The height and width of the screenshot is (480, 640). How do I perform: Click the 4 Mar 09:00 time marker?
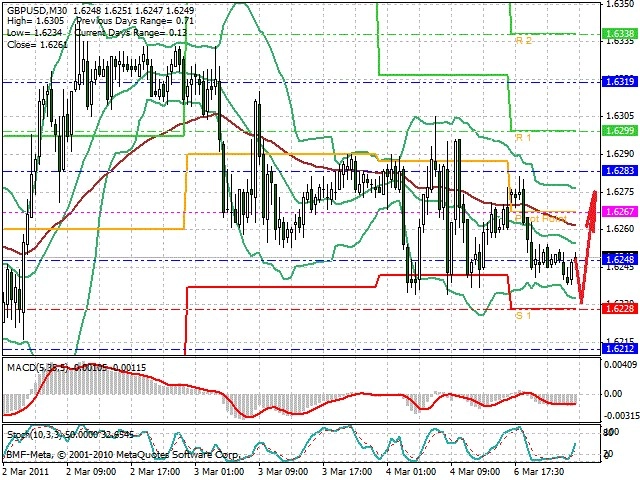pos(475,472)
